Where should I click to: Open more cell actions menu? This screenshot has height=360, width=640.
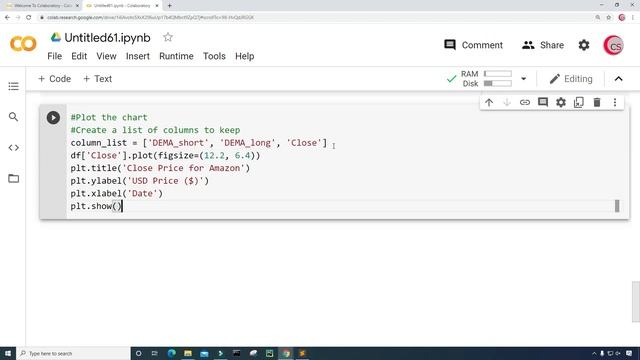click(x=615, y=102)
